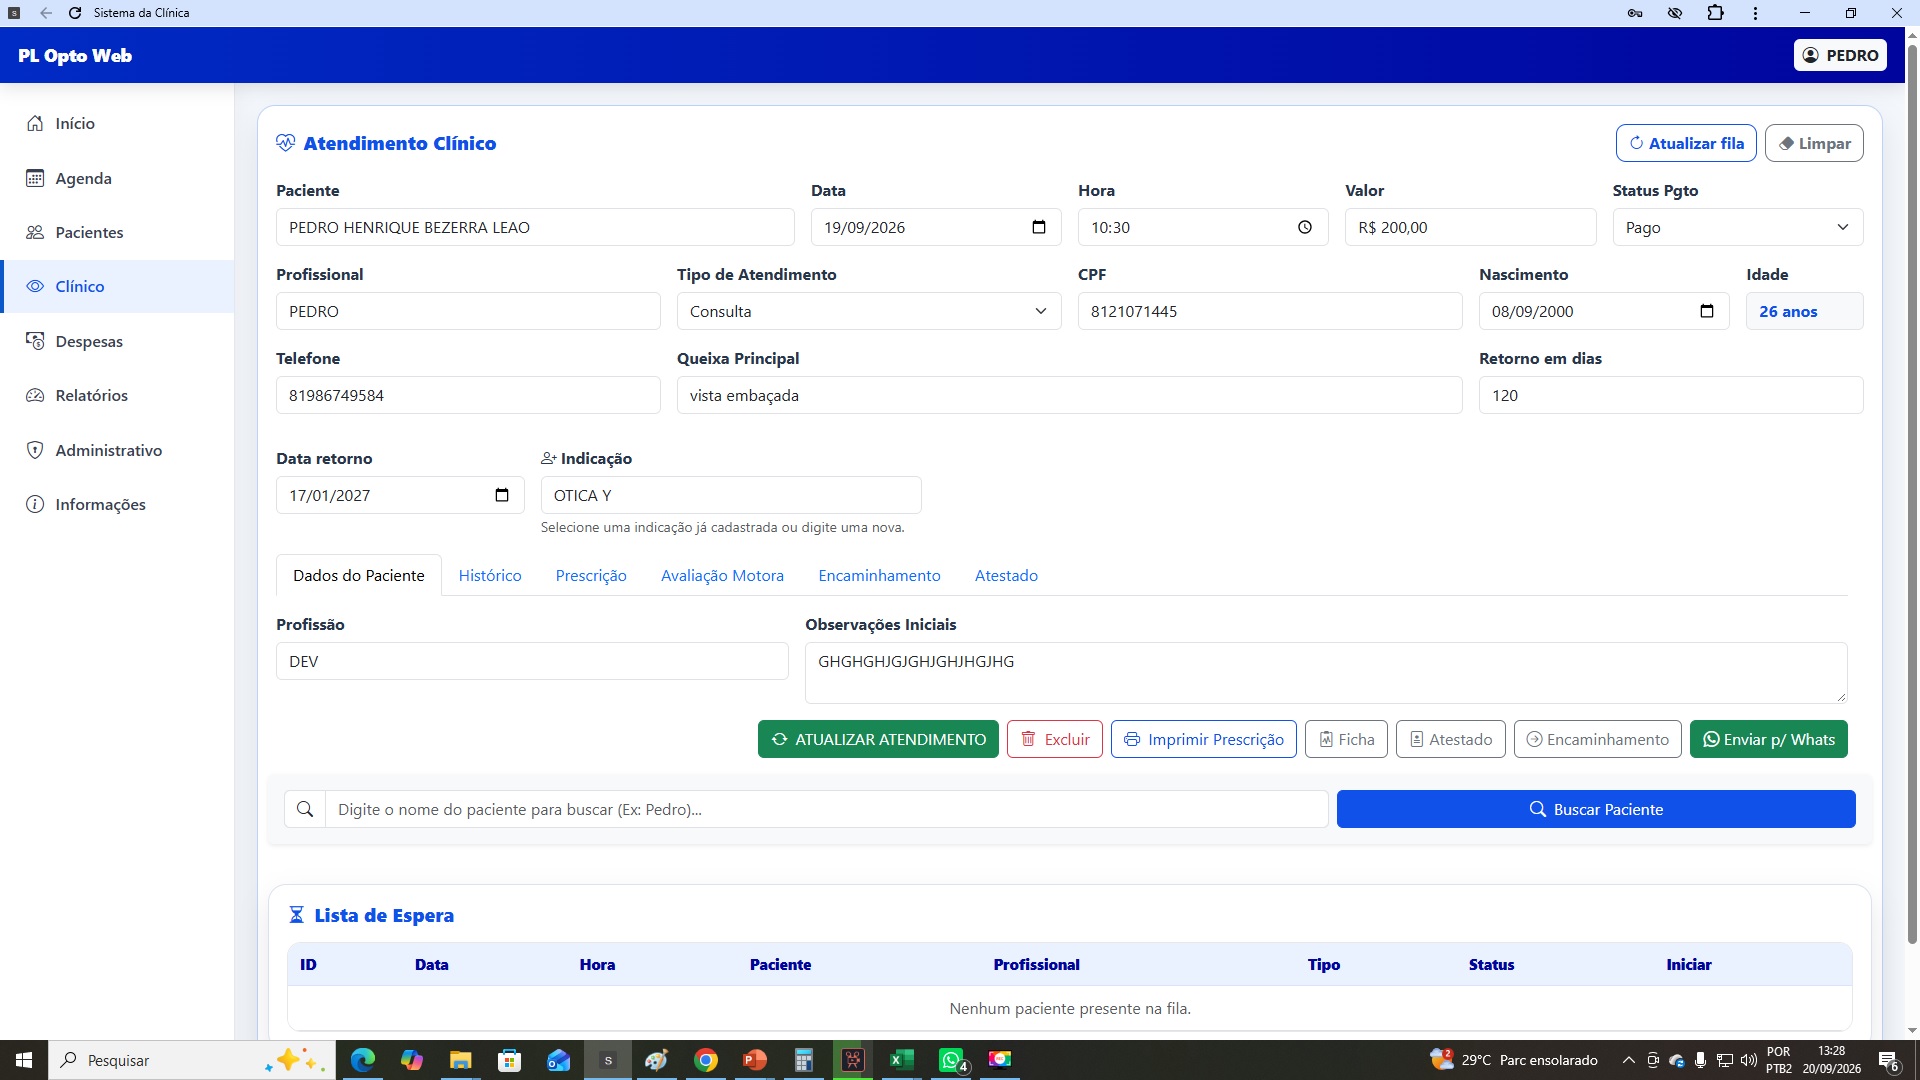This screenshot has height=1080, width=1920.
Task: Show hidden system tray icons
Action: point(1628,1060)
